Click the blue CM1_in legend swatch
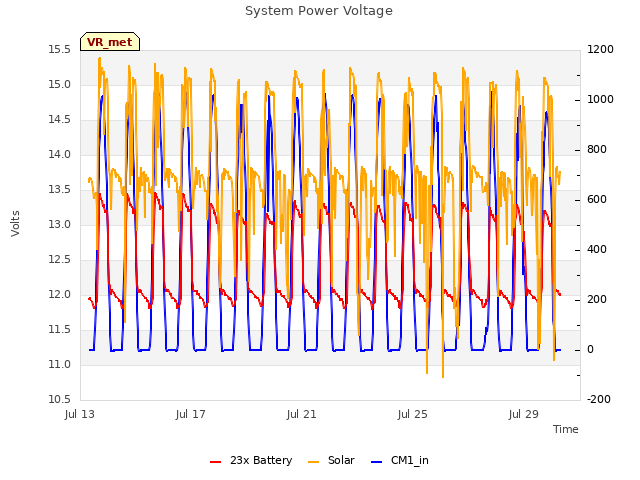This screenshot has width=640, height=480. 376,462
